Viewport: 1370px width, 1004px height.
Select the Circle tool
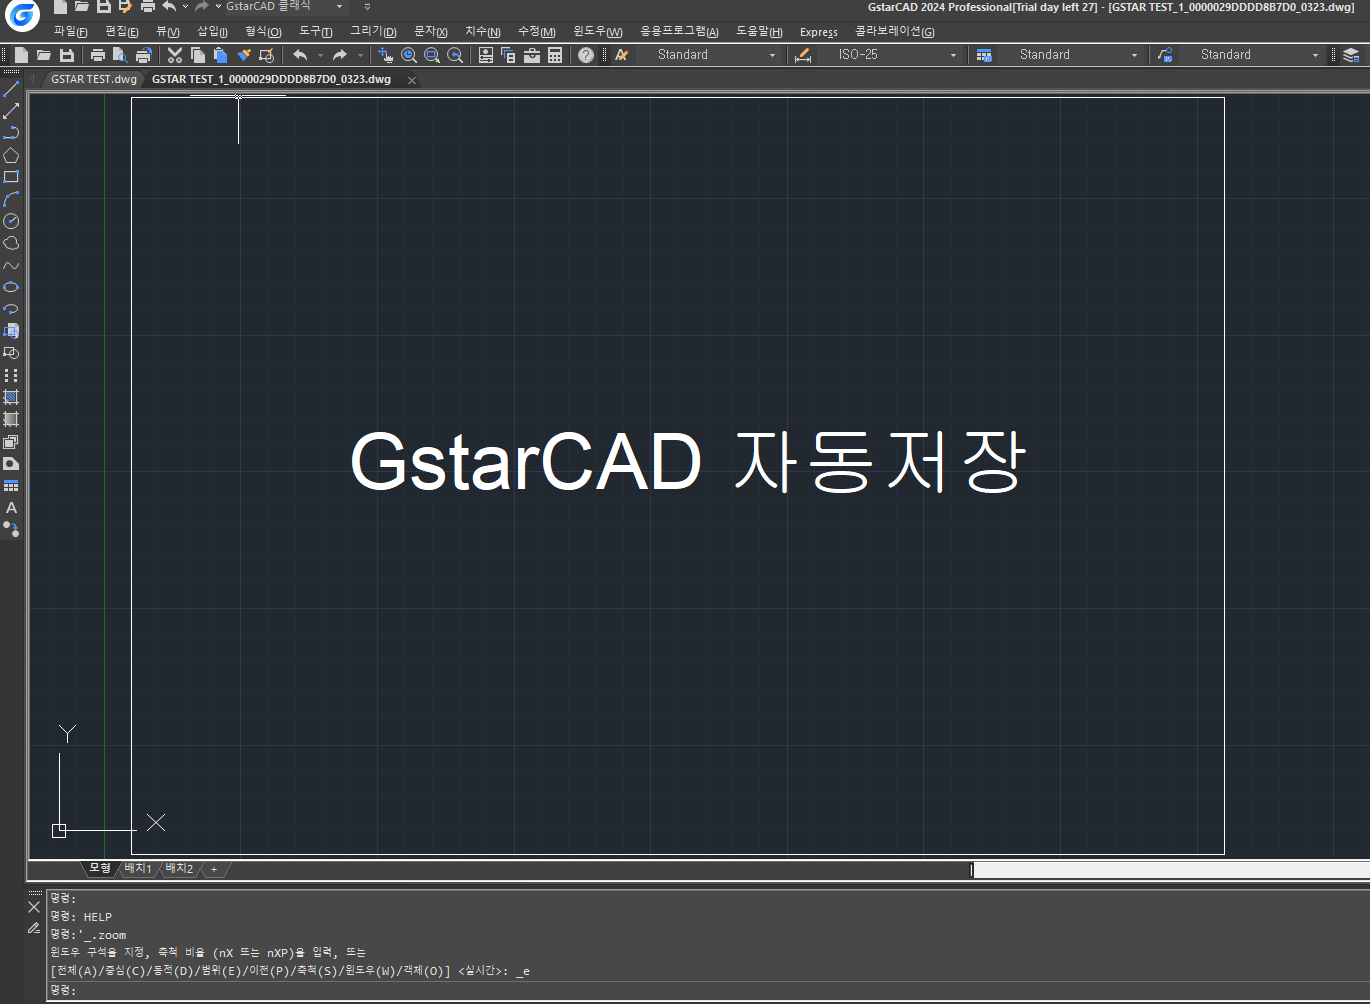11,221
